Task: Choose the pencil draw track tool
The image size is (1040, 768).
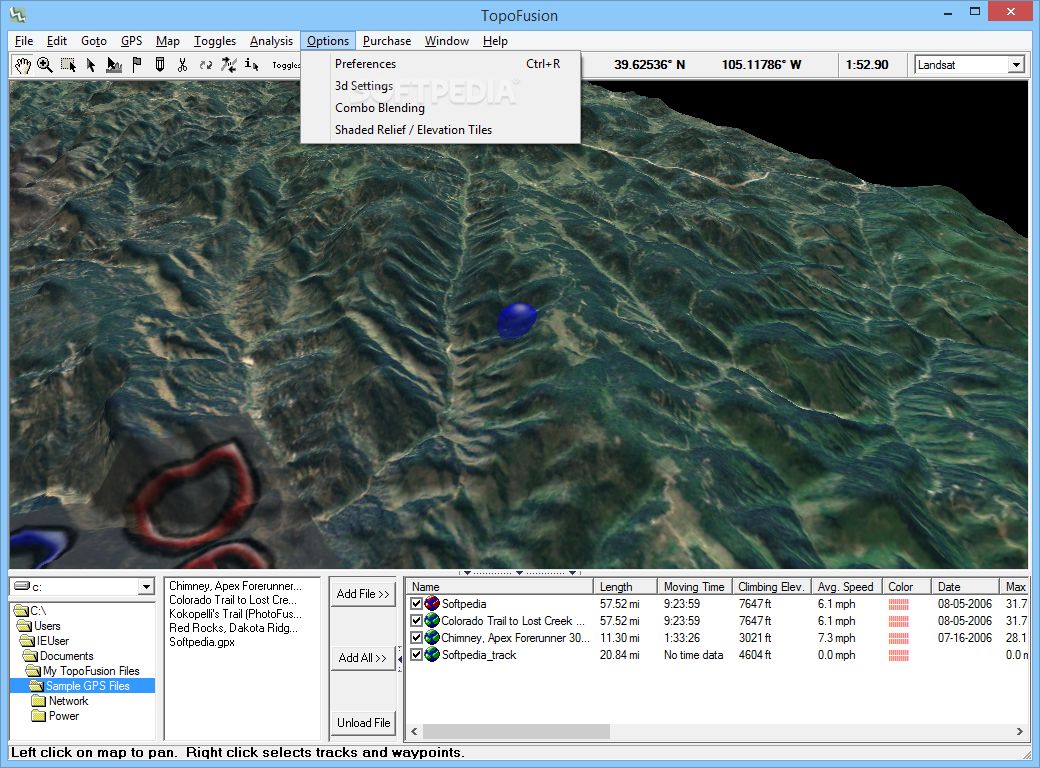Action: [160, 65]
